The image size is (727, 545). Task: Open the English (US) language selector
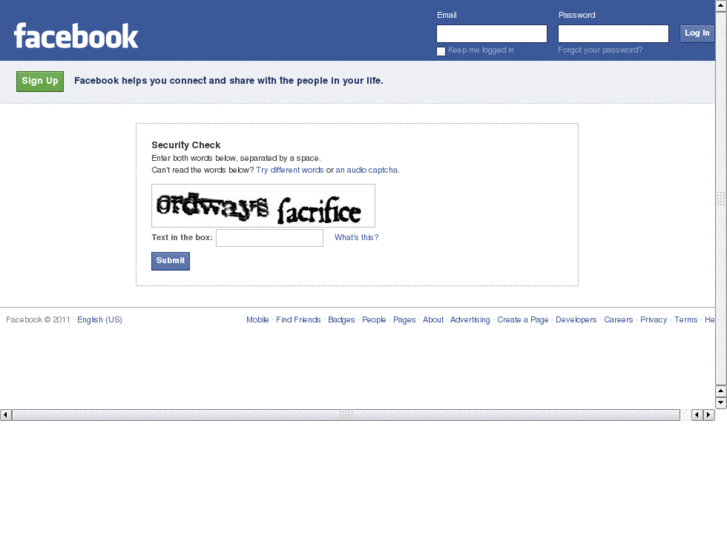(x=100, y=320)
